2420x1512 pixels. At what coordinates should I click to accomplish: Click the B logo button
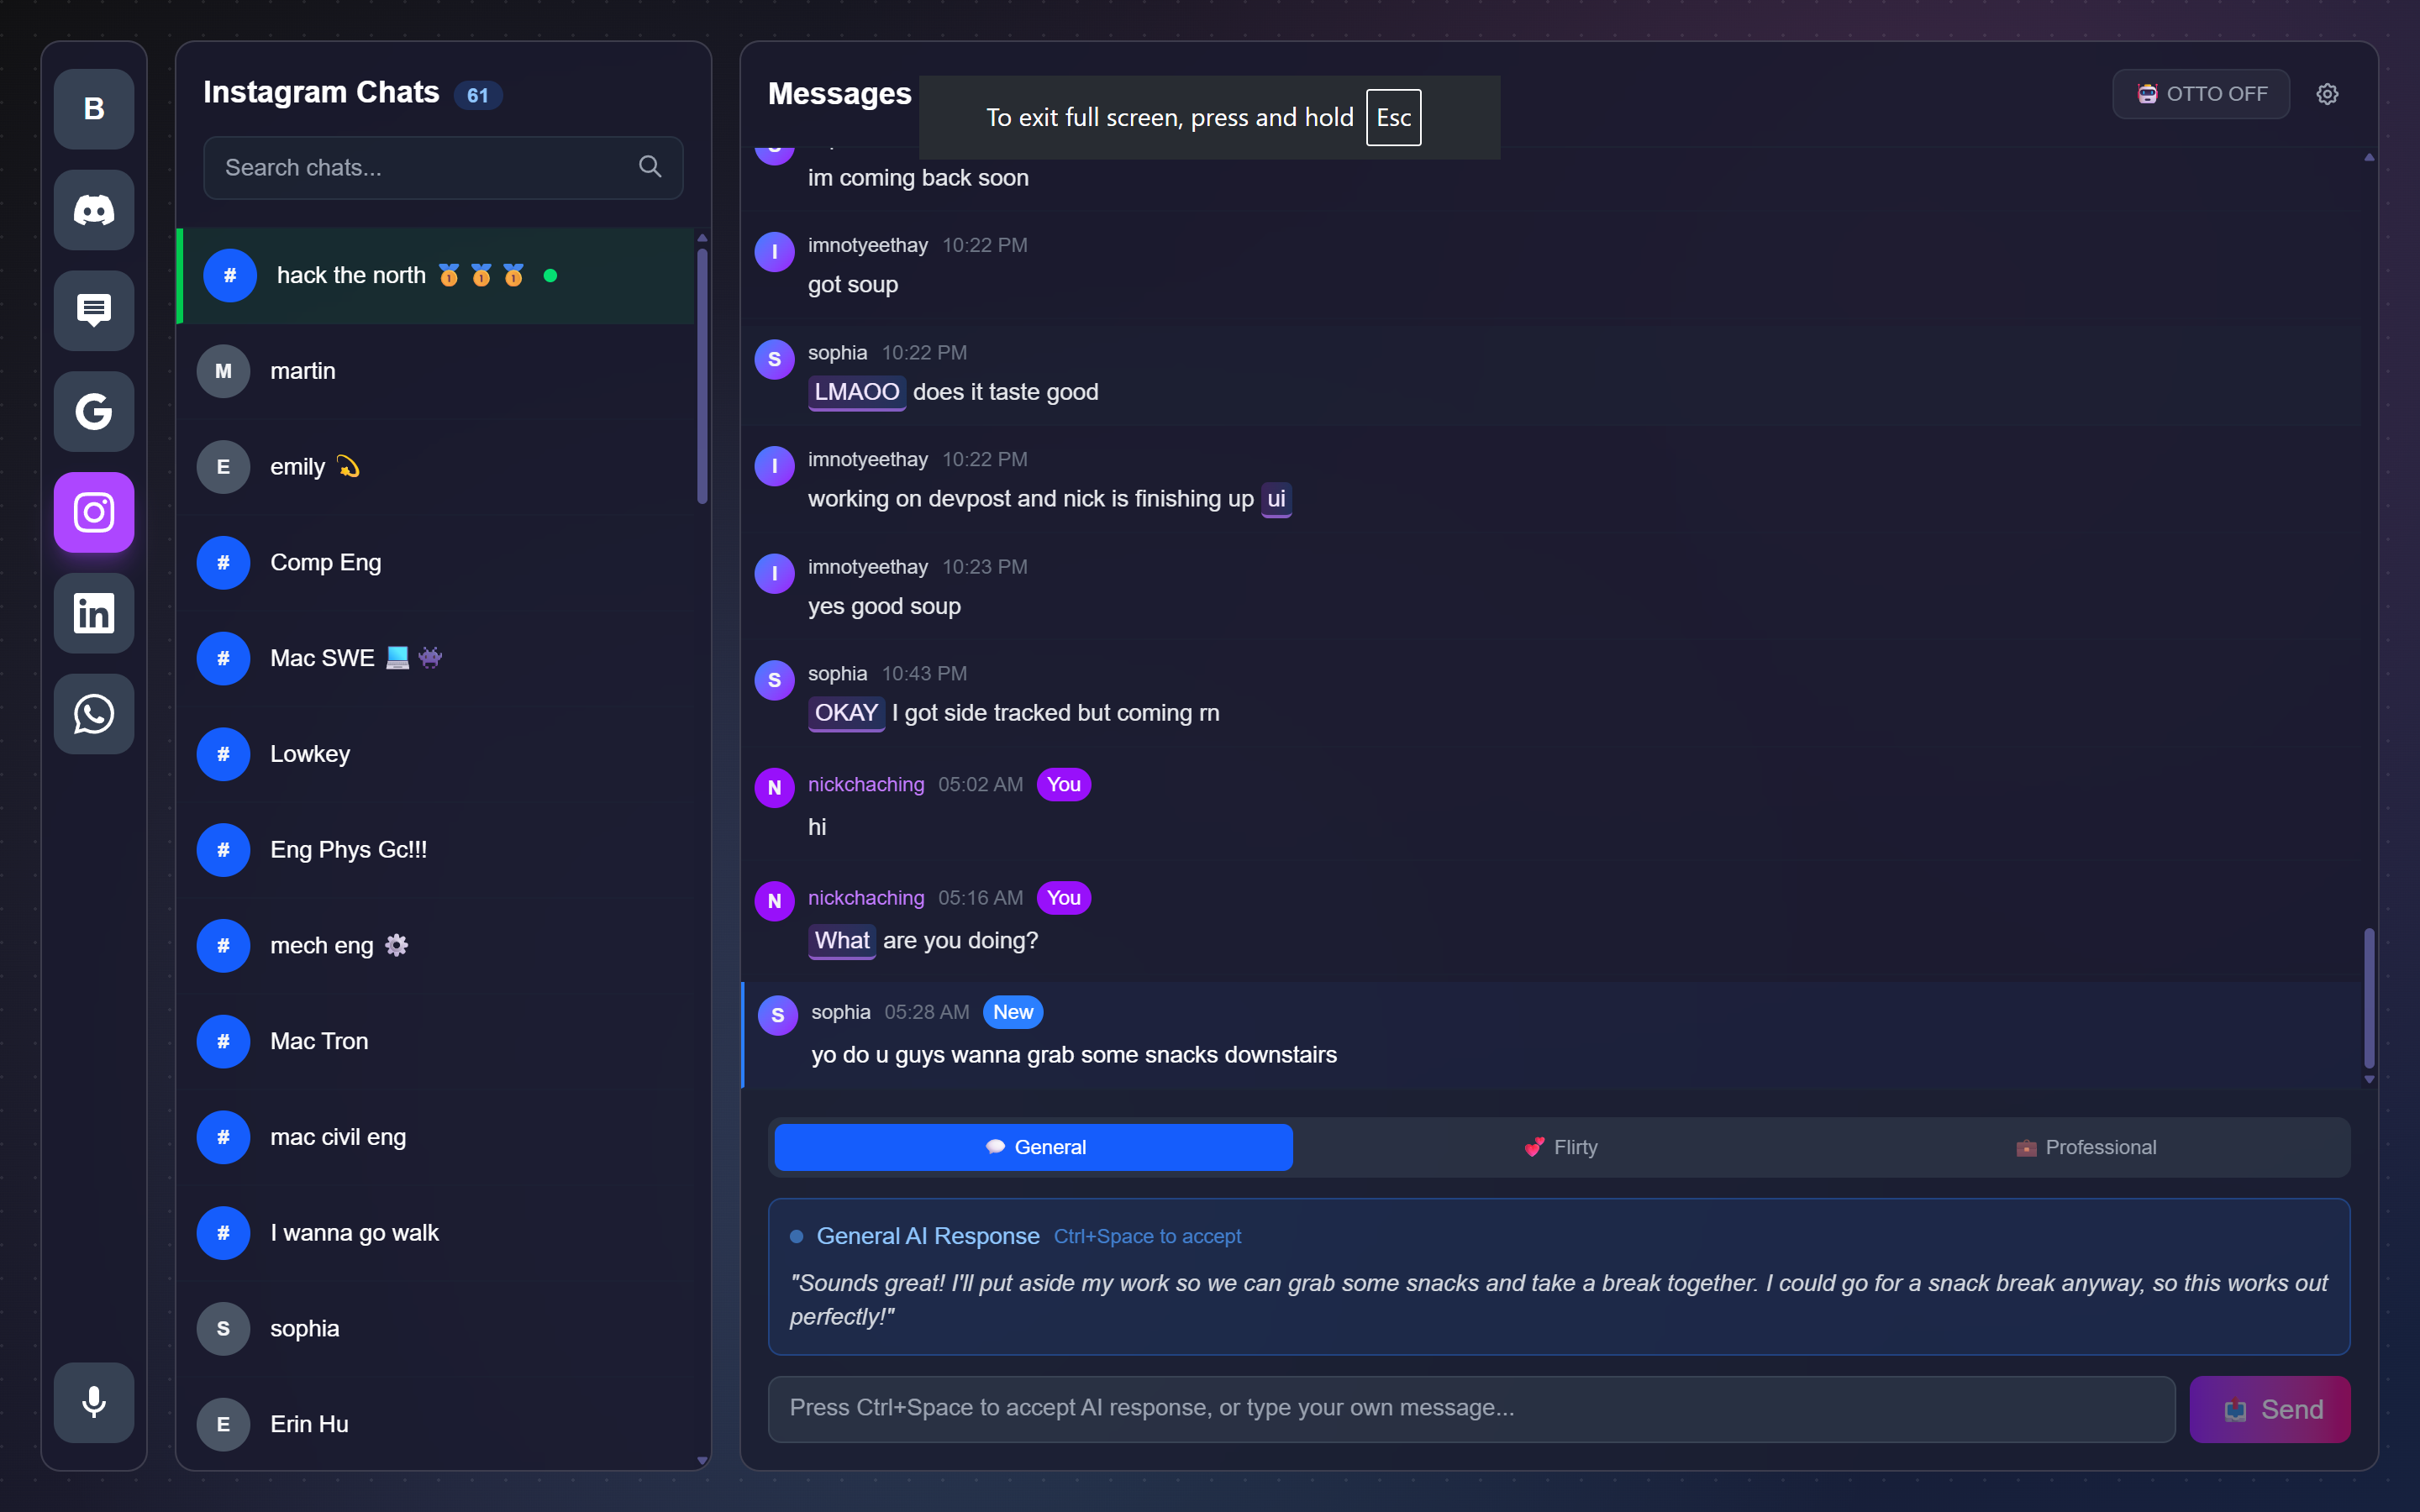94,109
